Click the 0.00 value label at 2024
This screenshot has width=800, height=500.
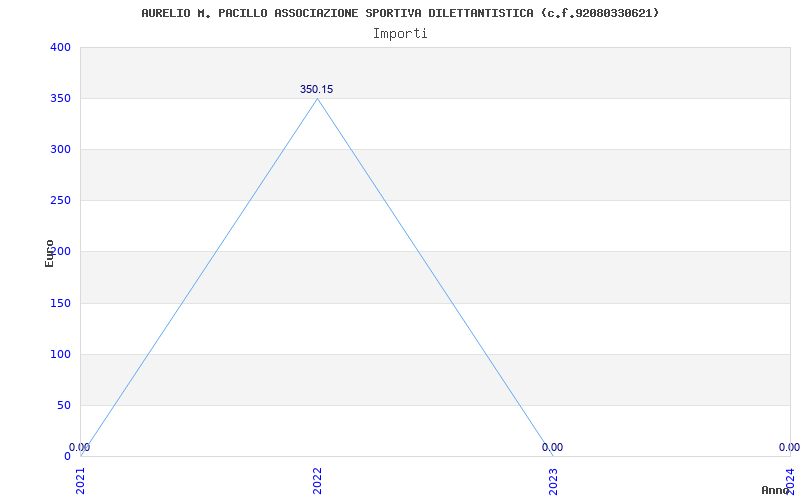coord(789,447)
